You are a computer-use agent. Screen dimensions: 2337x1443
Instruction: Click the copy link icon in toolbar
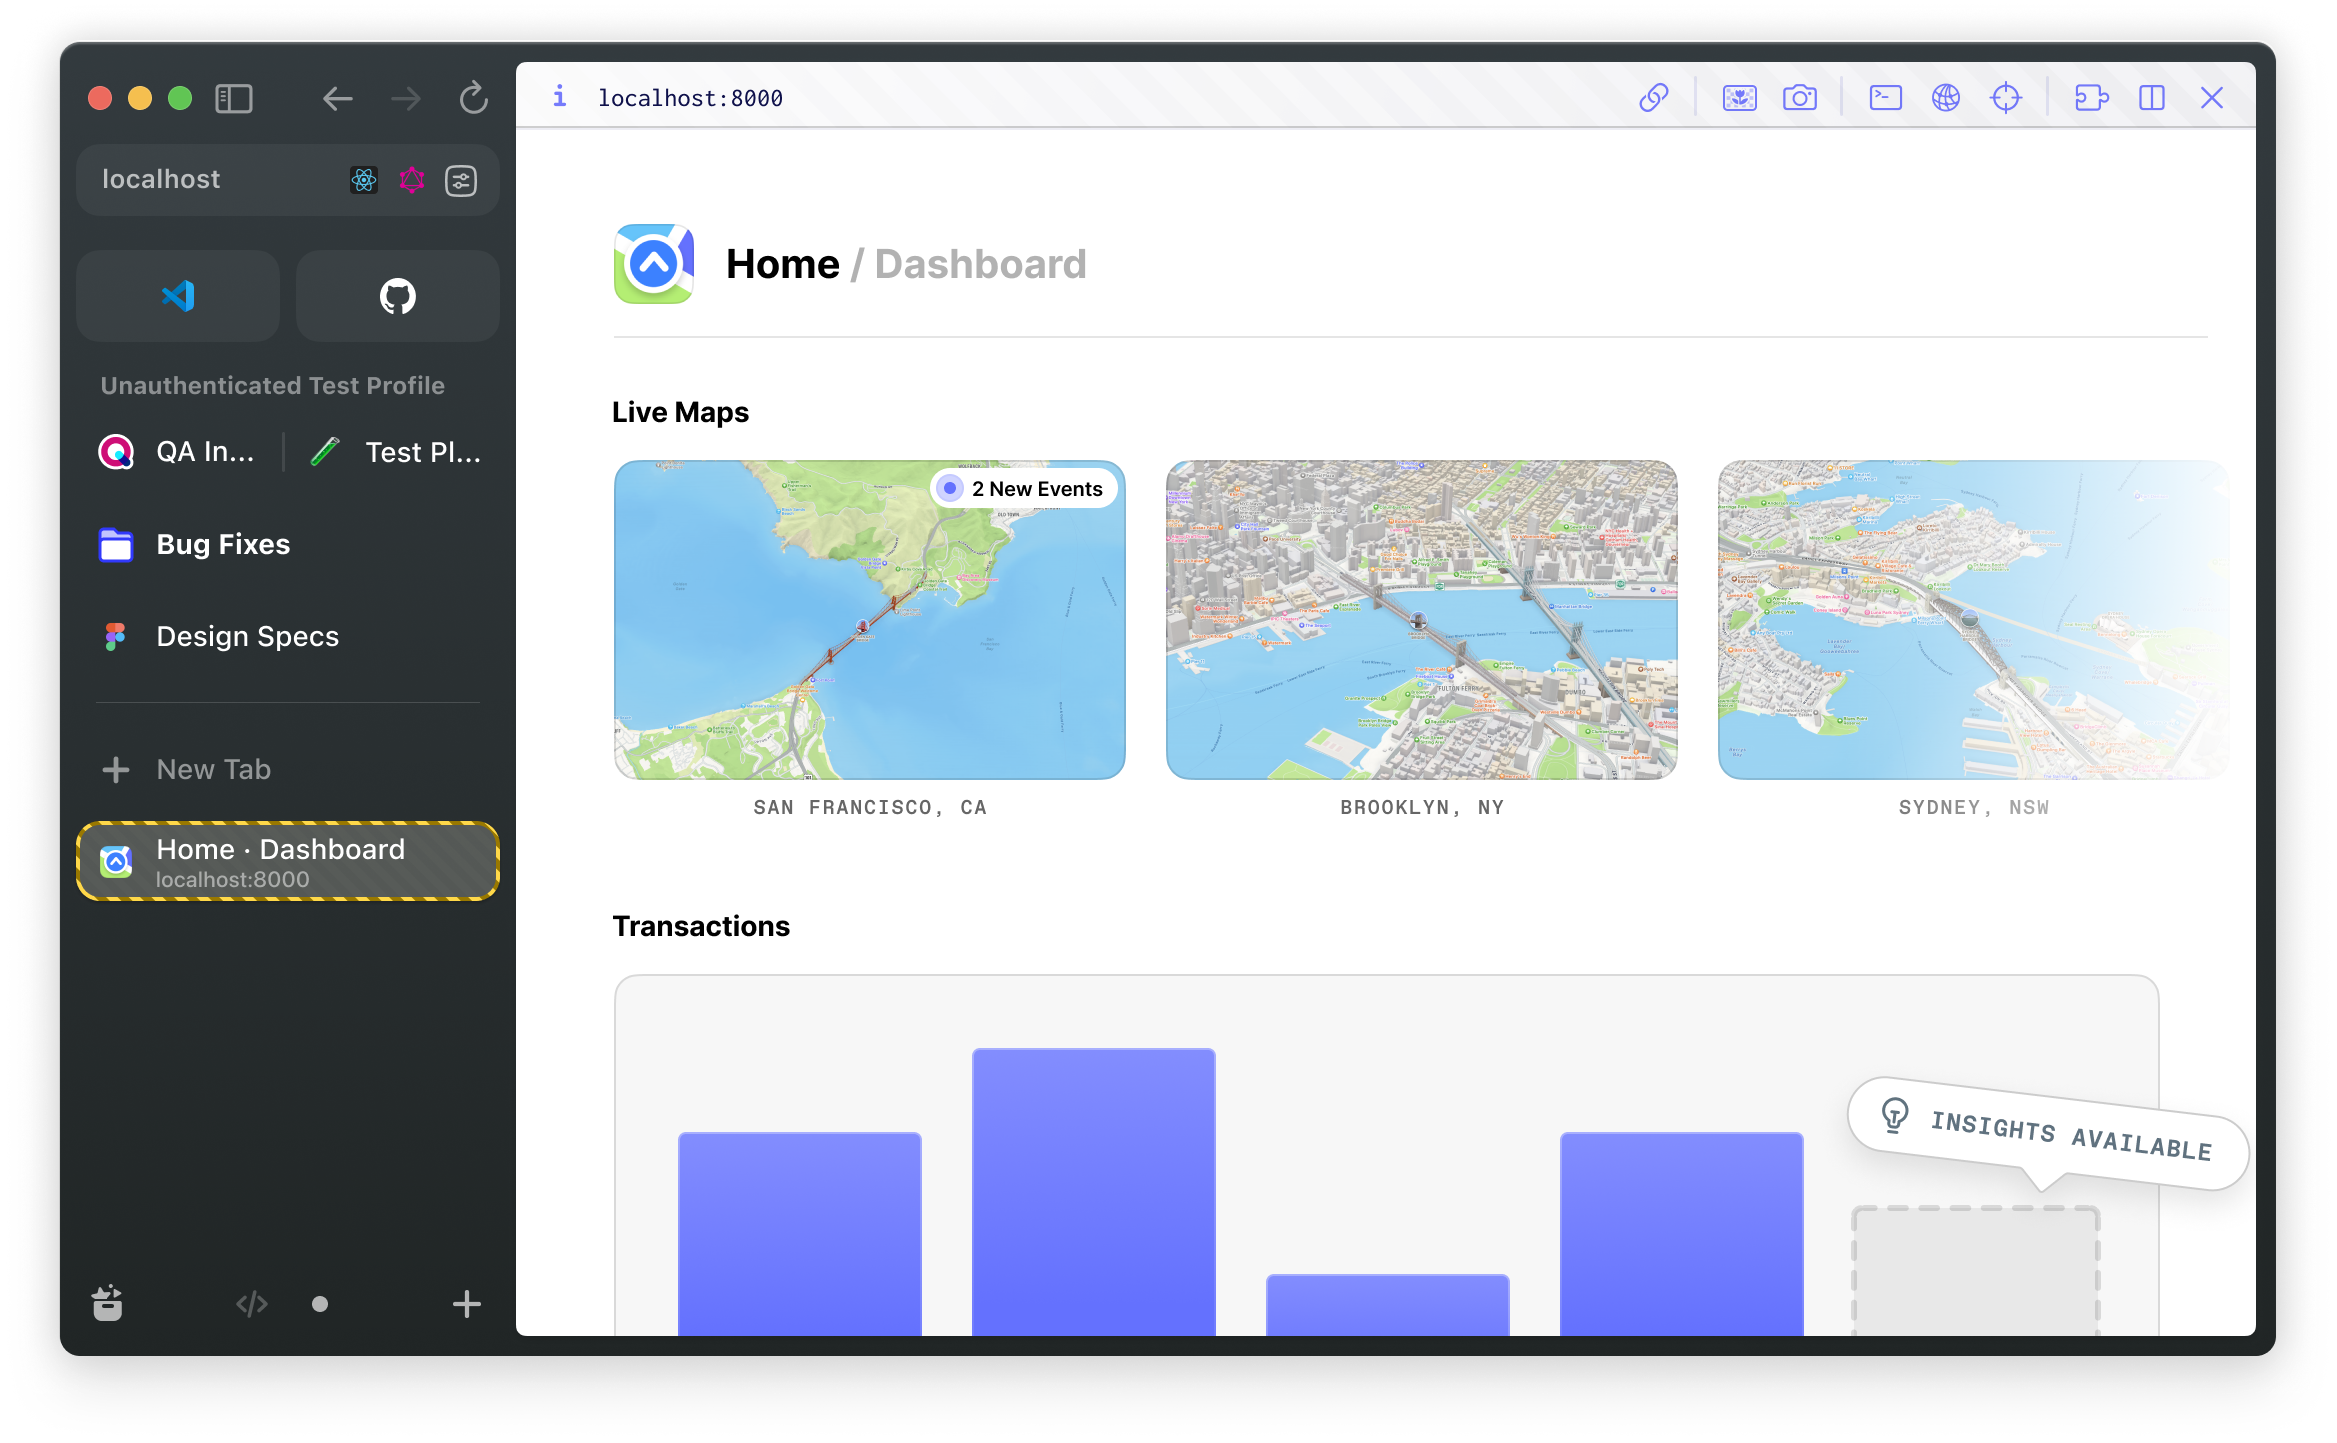[x=1654, y=98]
